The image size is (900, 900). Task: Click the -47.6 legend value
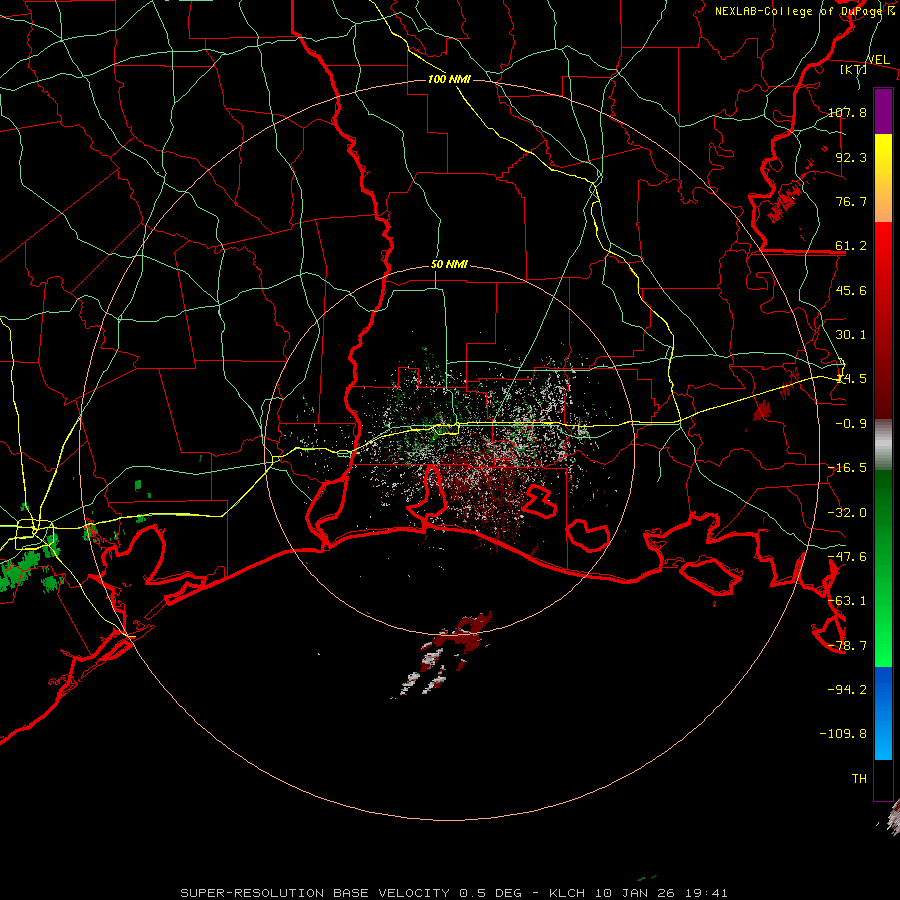point(847,556)
